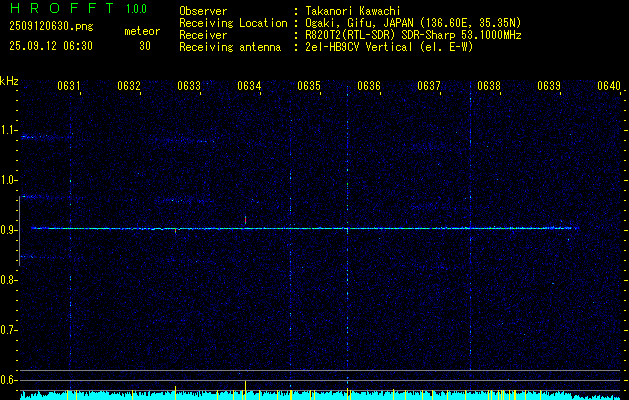Image resolution: width=629 pixels, height=400 pixels.
Task: Click the meteor label
Action: (142, 31)
